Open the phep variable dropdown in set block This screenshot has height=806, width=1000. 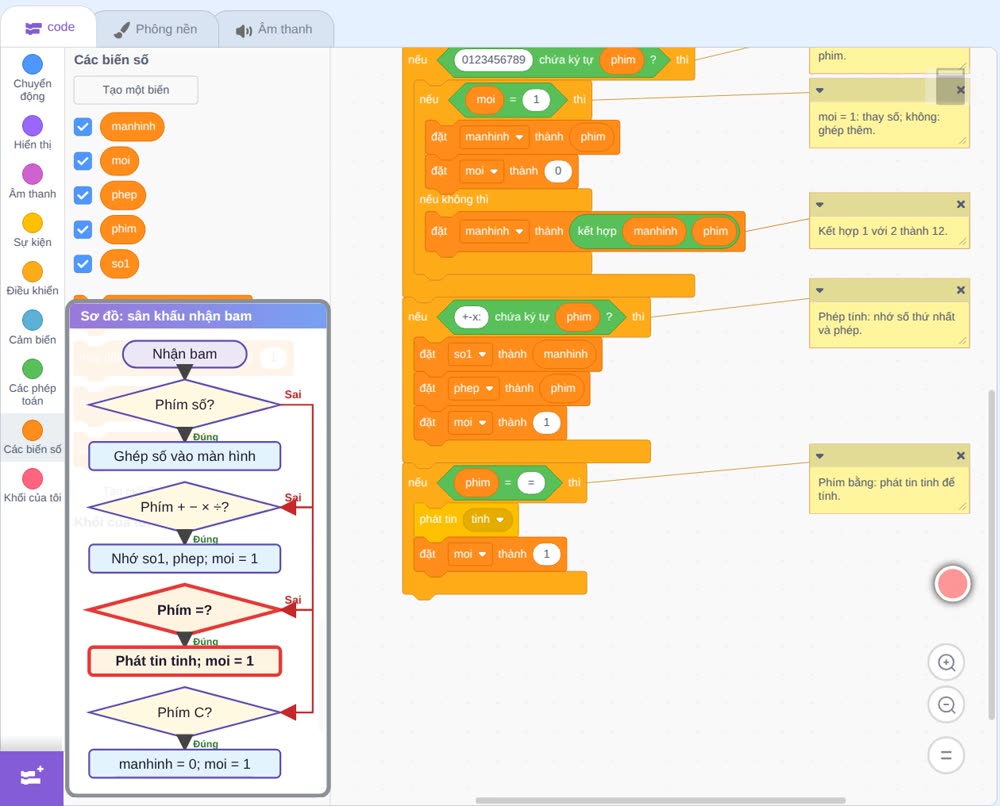click(x=473, y=388)
